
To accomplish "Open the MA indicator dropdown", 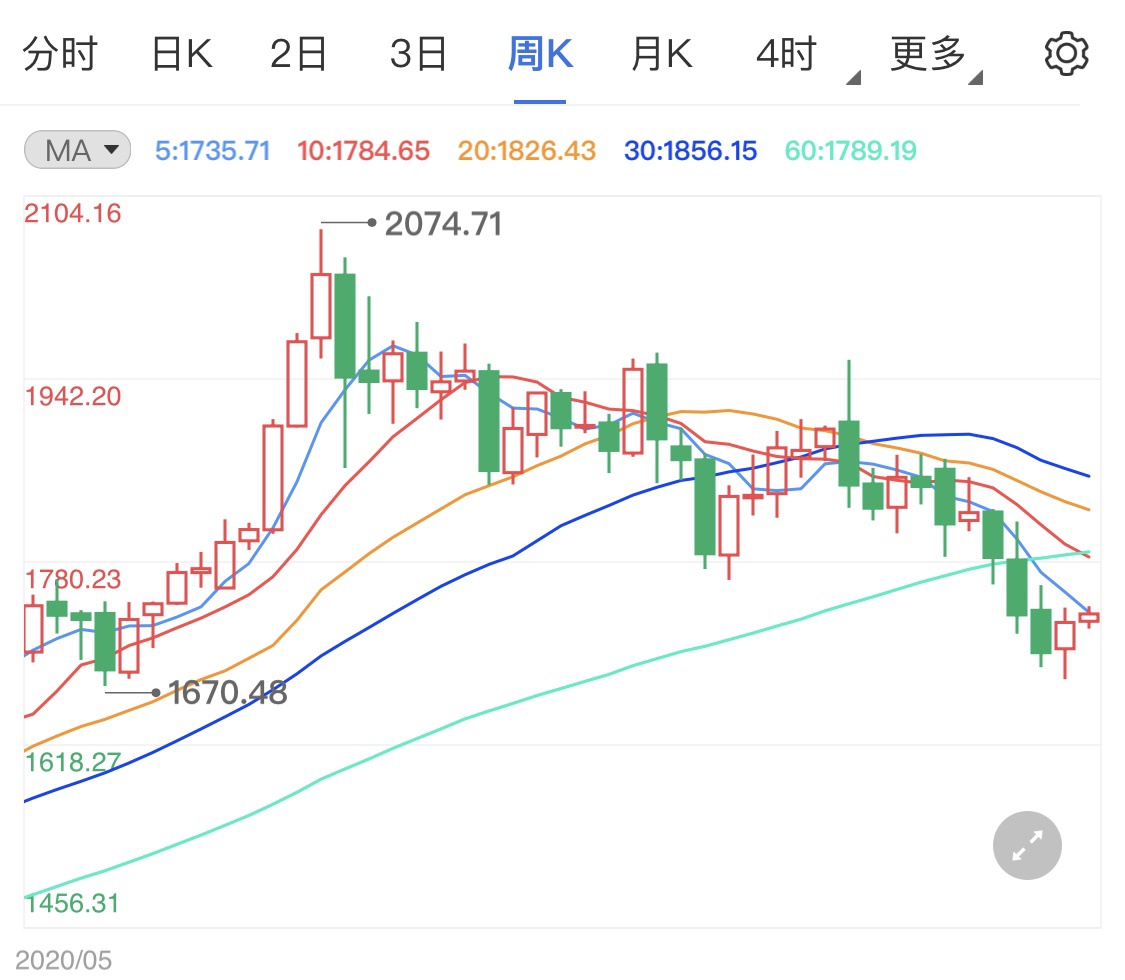I will (77, 150).
